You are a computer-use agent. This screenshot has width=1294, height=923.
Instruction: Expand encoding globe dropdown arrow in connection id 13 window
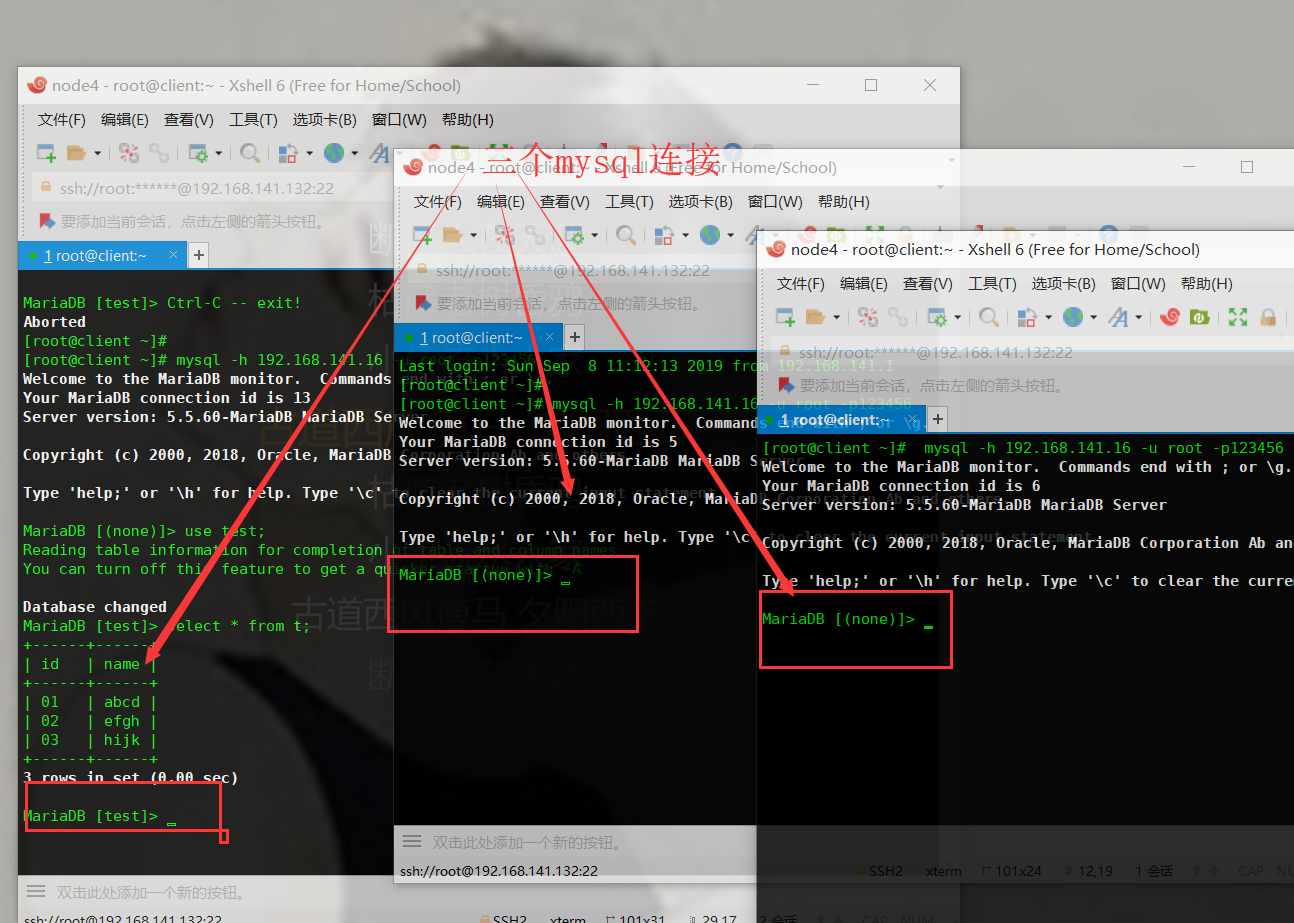tap(355, 154)
